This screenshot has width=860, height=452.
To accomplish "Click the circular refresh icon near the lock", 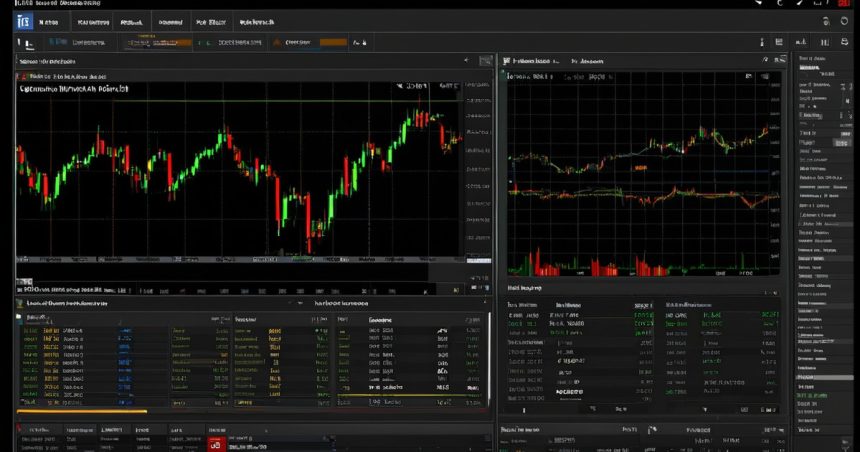I will point(845,21).
